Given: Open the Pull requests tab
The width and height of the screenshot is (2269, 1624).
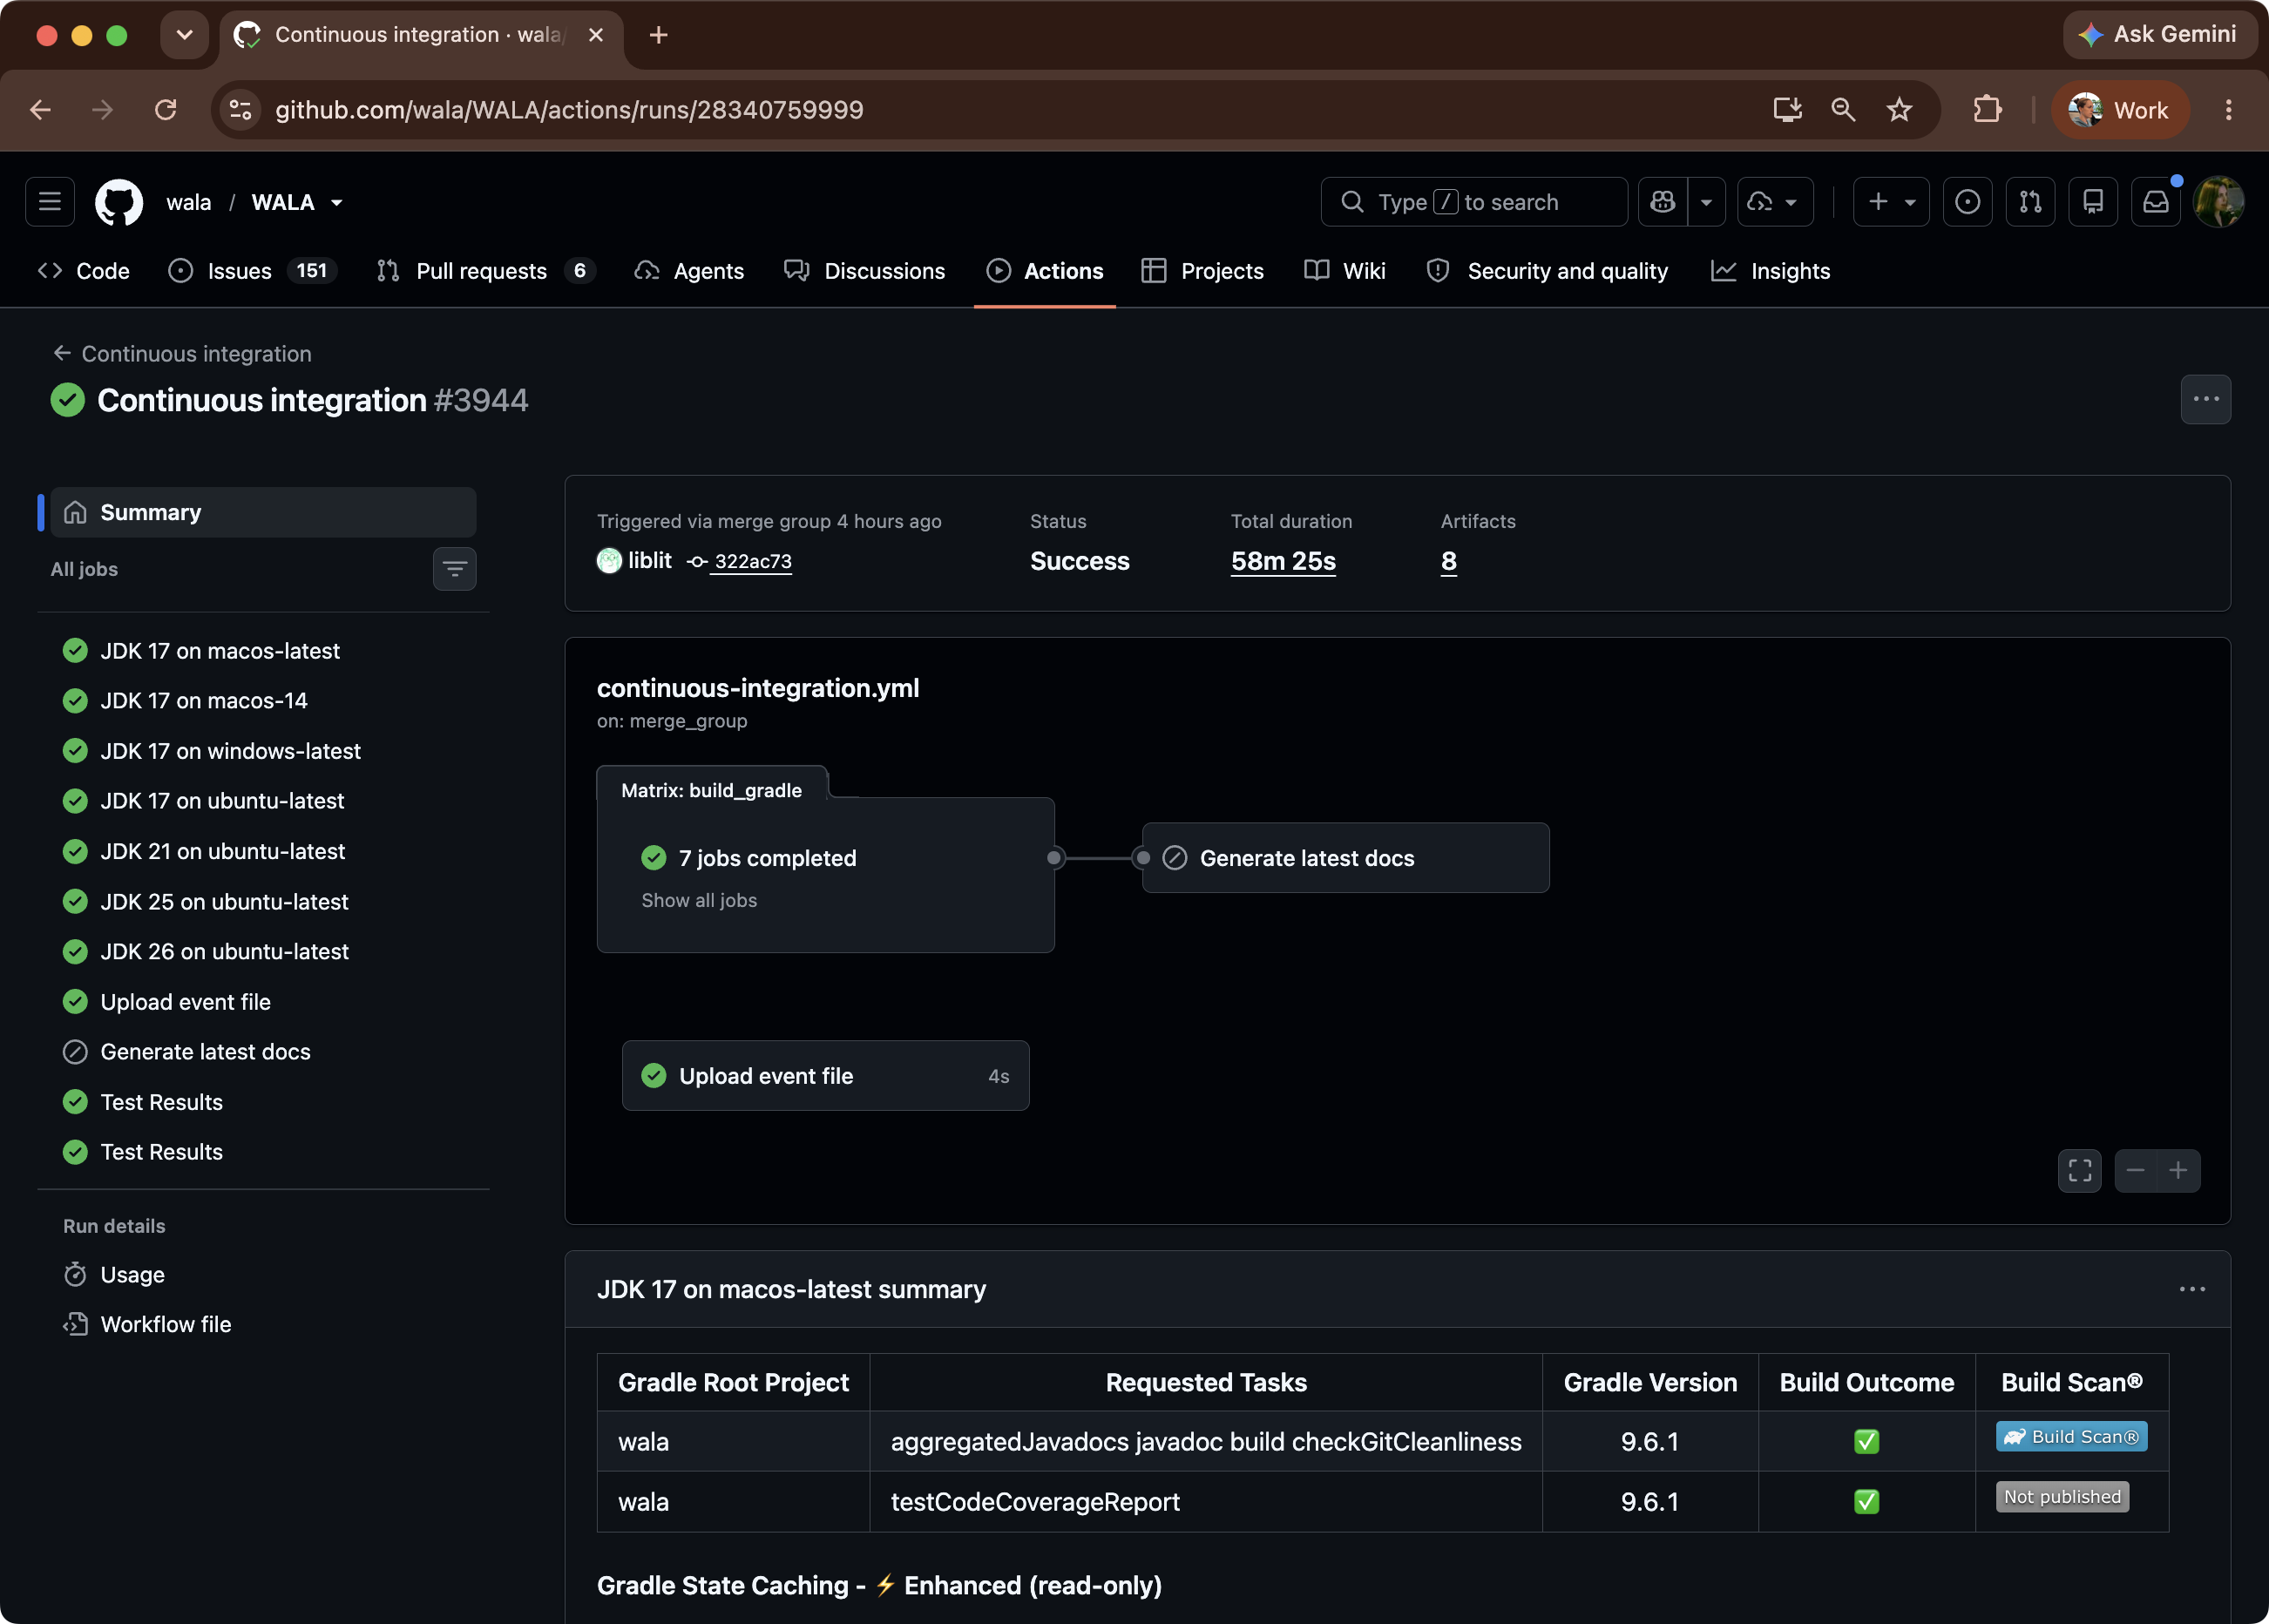Looking at the screenshot, I should [x=486, y=271].
